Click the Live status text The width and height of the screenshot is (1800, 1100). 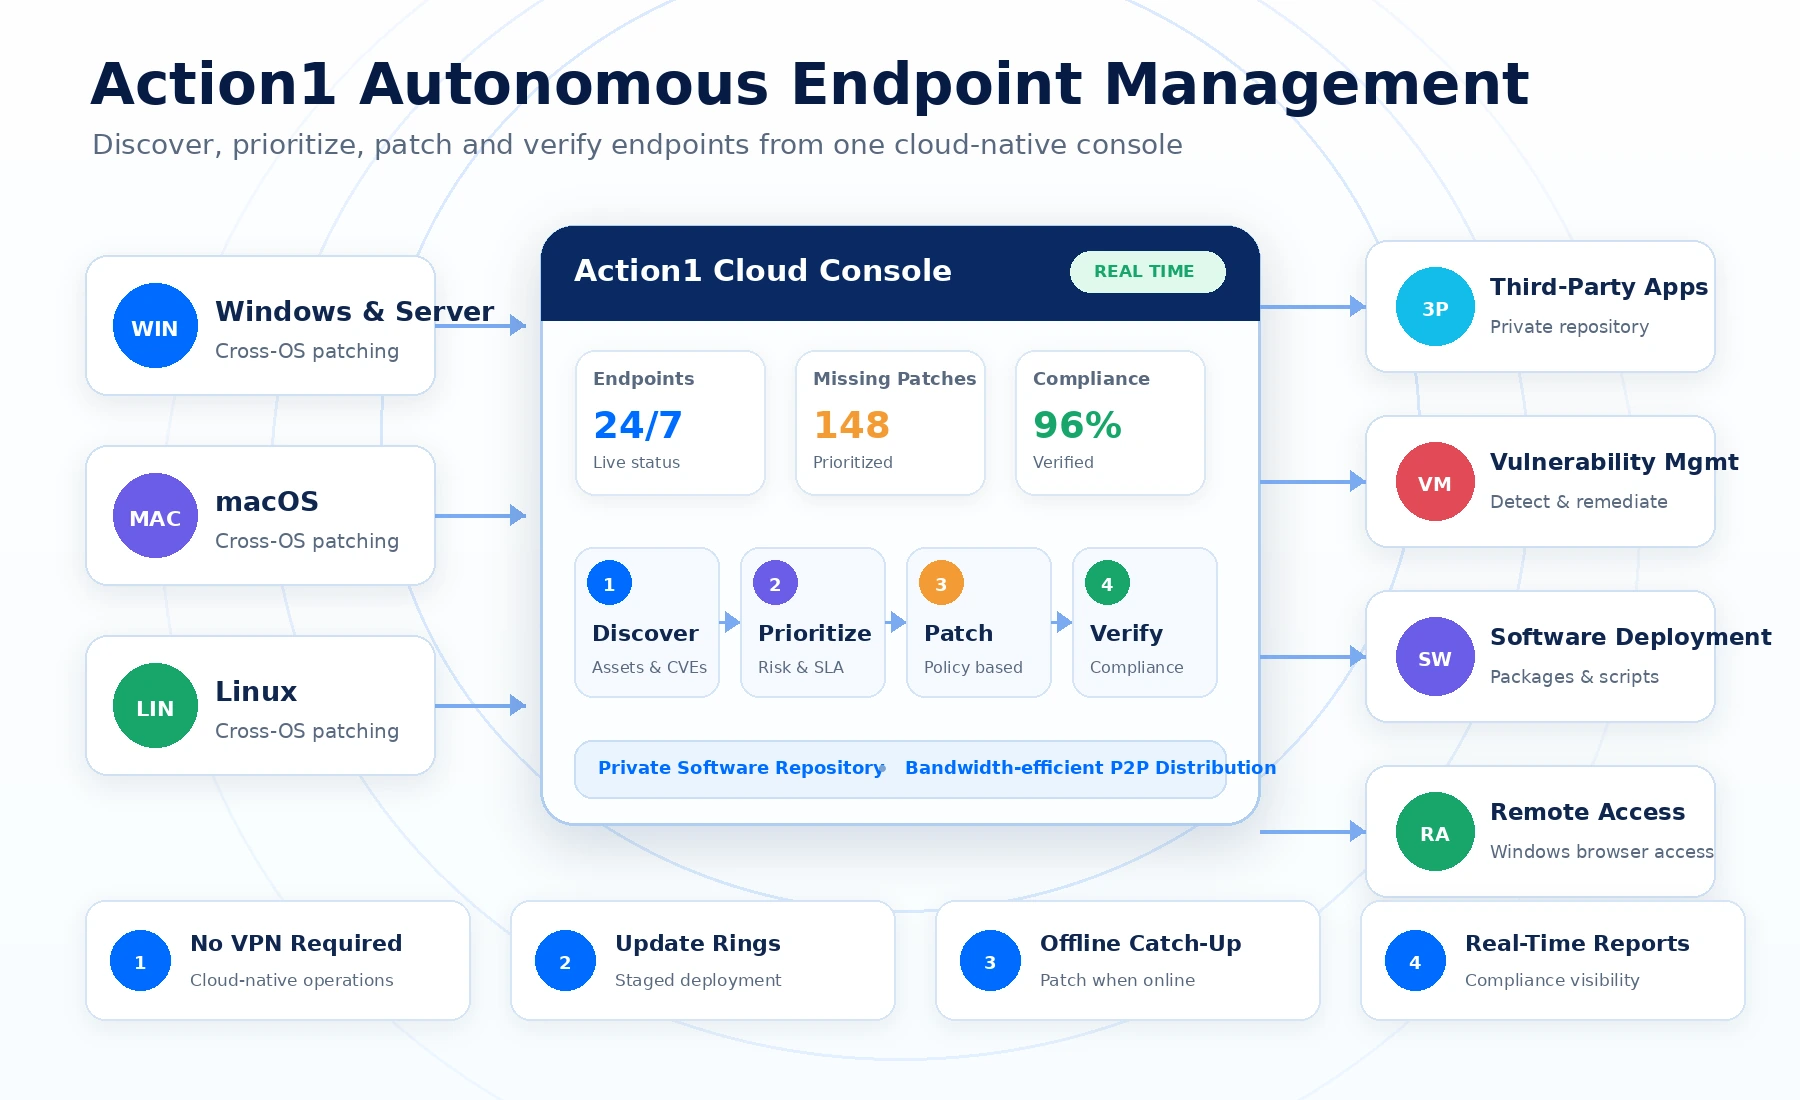636,463
